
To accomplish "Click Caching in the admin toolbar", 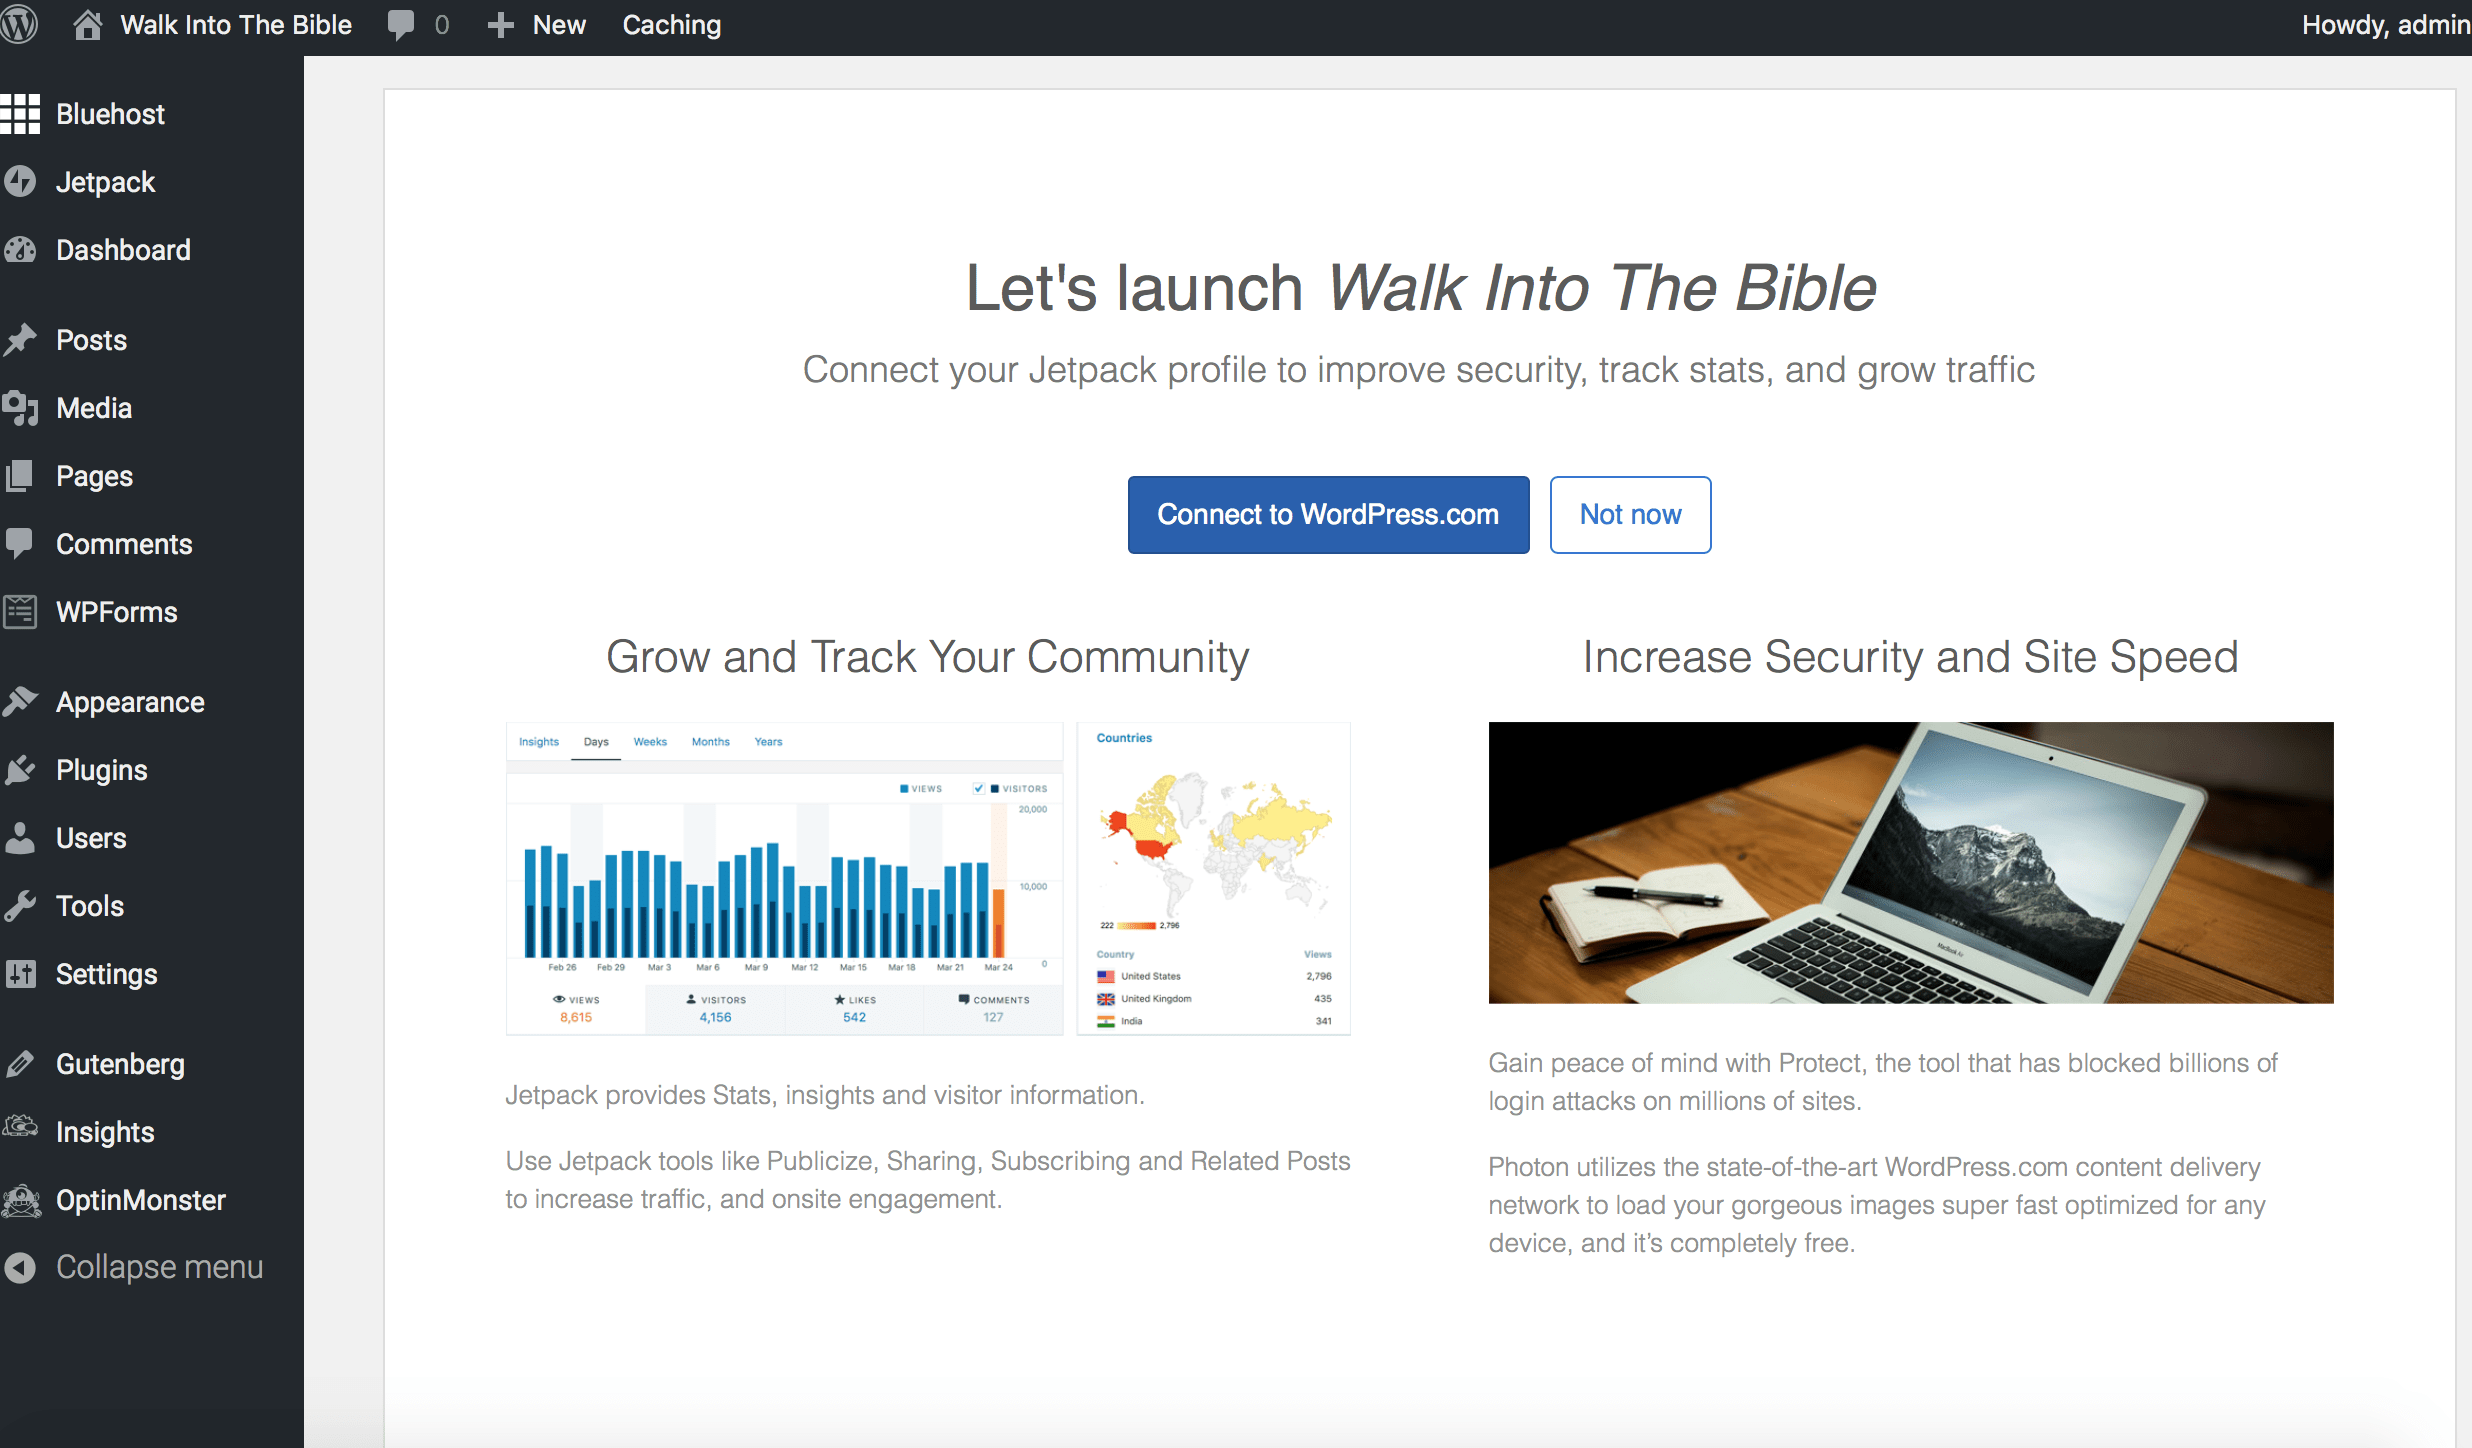I will 671,24.
